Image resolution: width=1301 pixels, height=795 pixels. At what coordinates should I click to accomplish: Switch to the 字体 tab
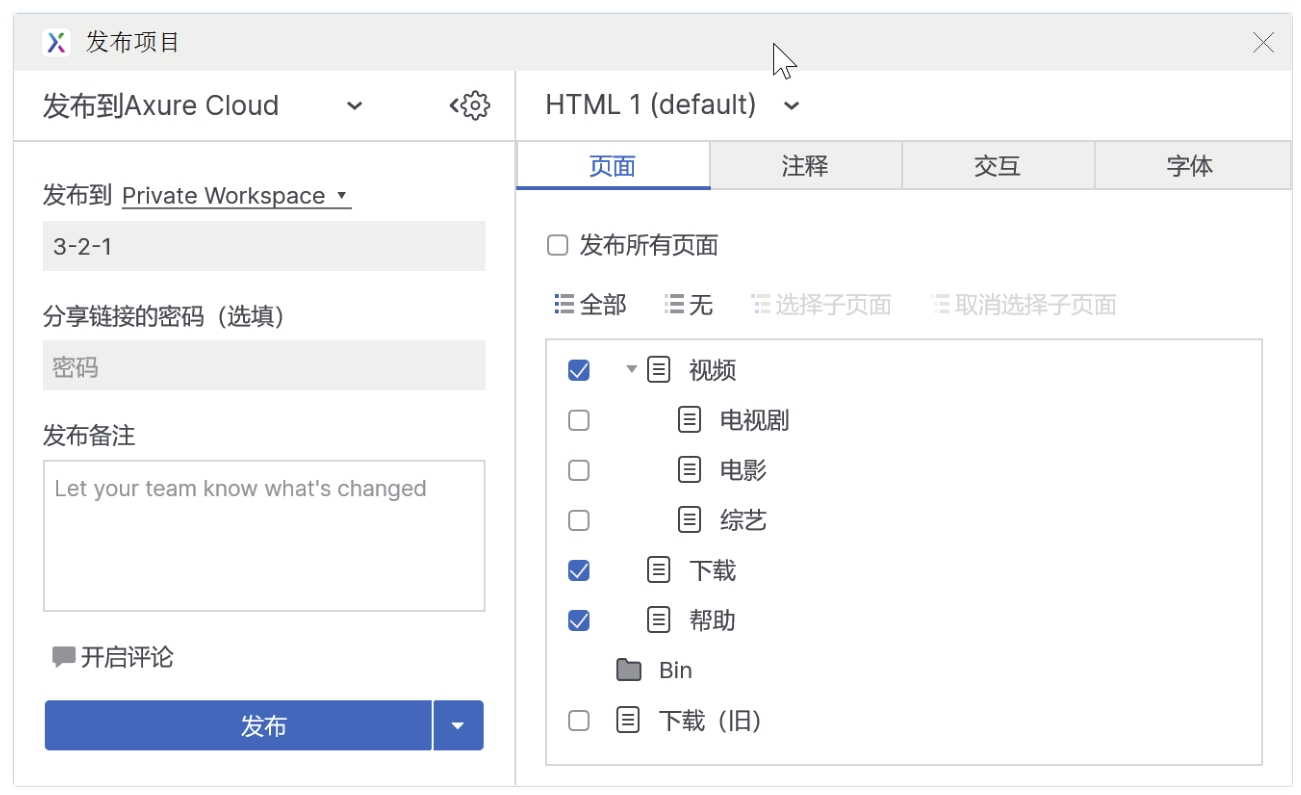click(x=1190, y=166)
